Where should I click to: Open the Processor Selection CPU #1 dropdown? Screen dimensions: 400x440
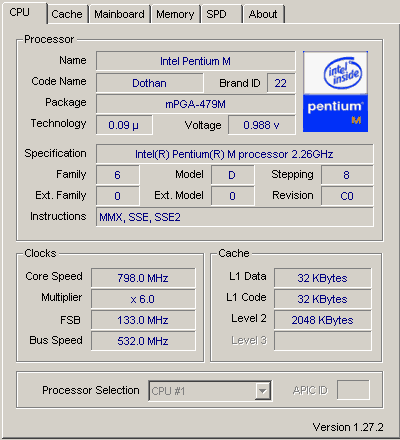point(210,391)
